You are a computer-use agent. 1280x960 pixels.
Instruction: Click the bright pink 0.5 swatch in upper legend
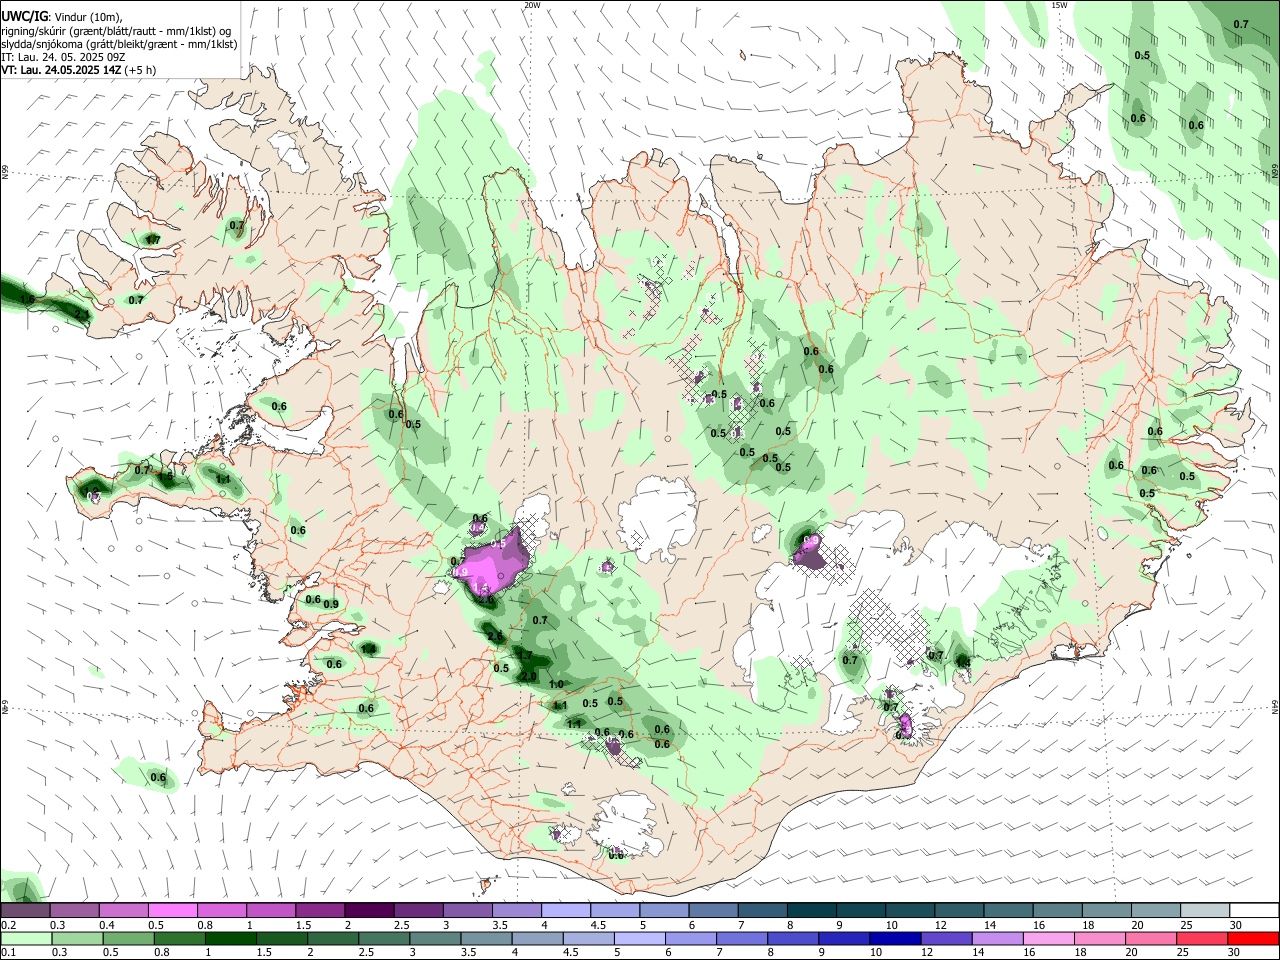(172, 911)
